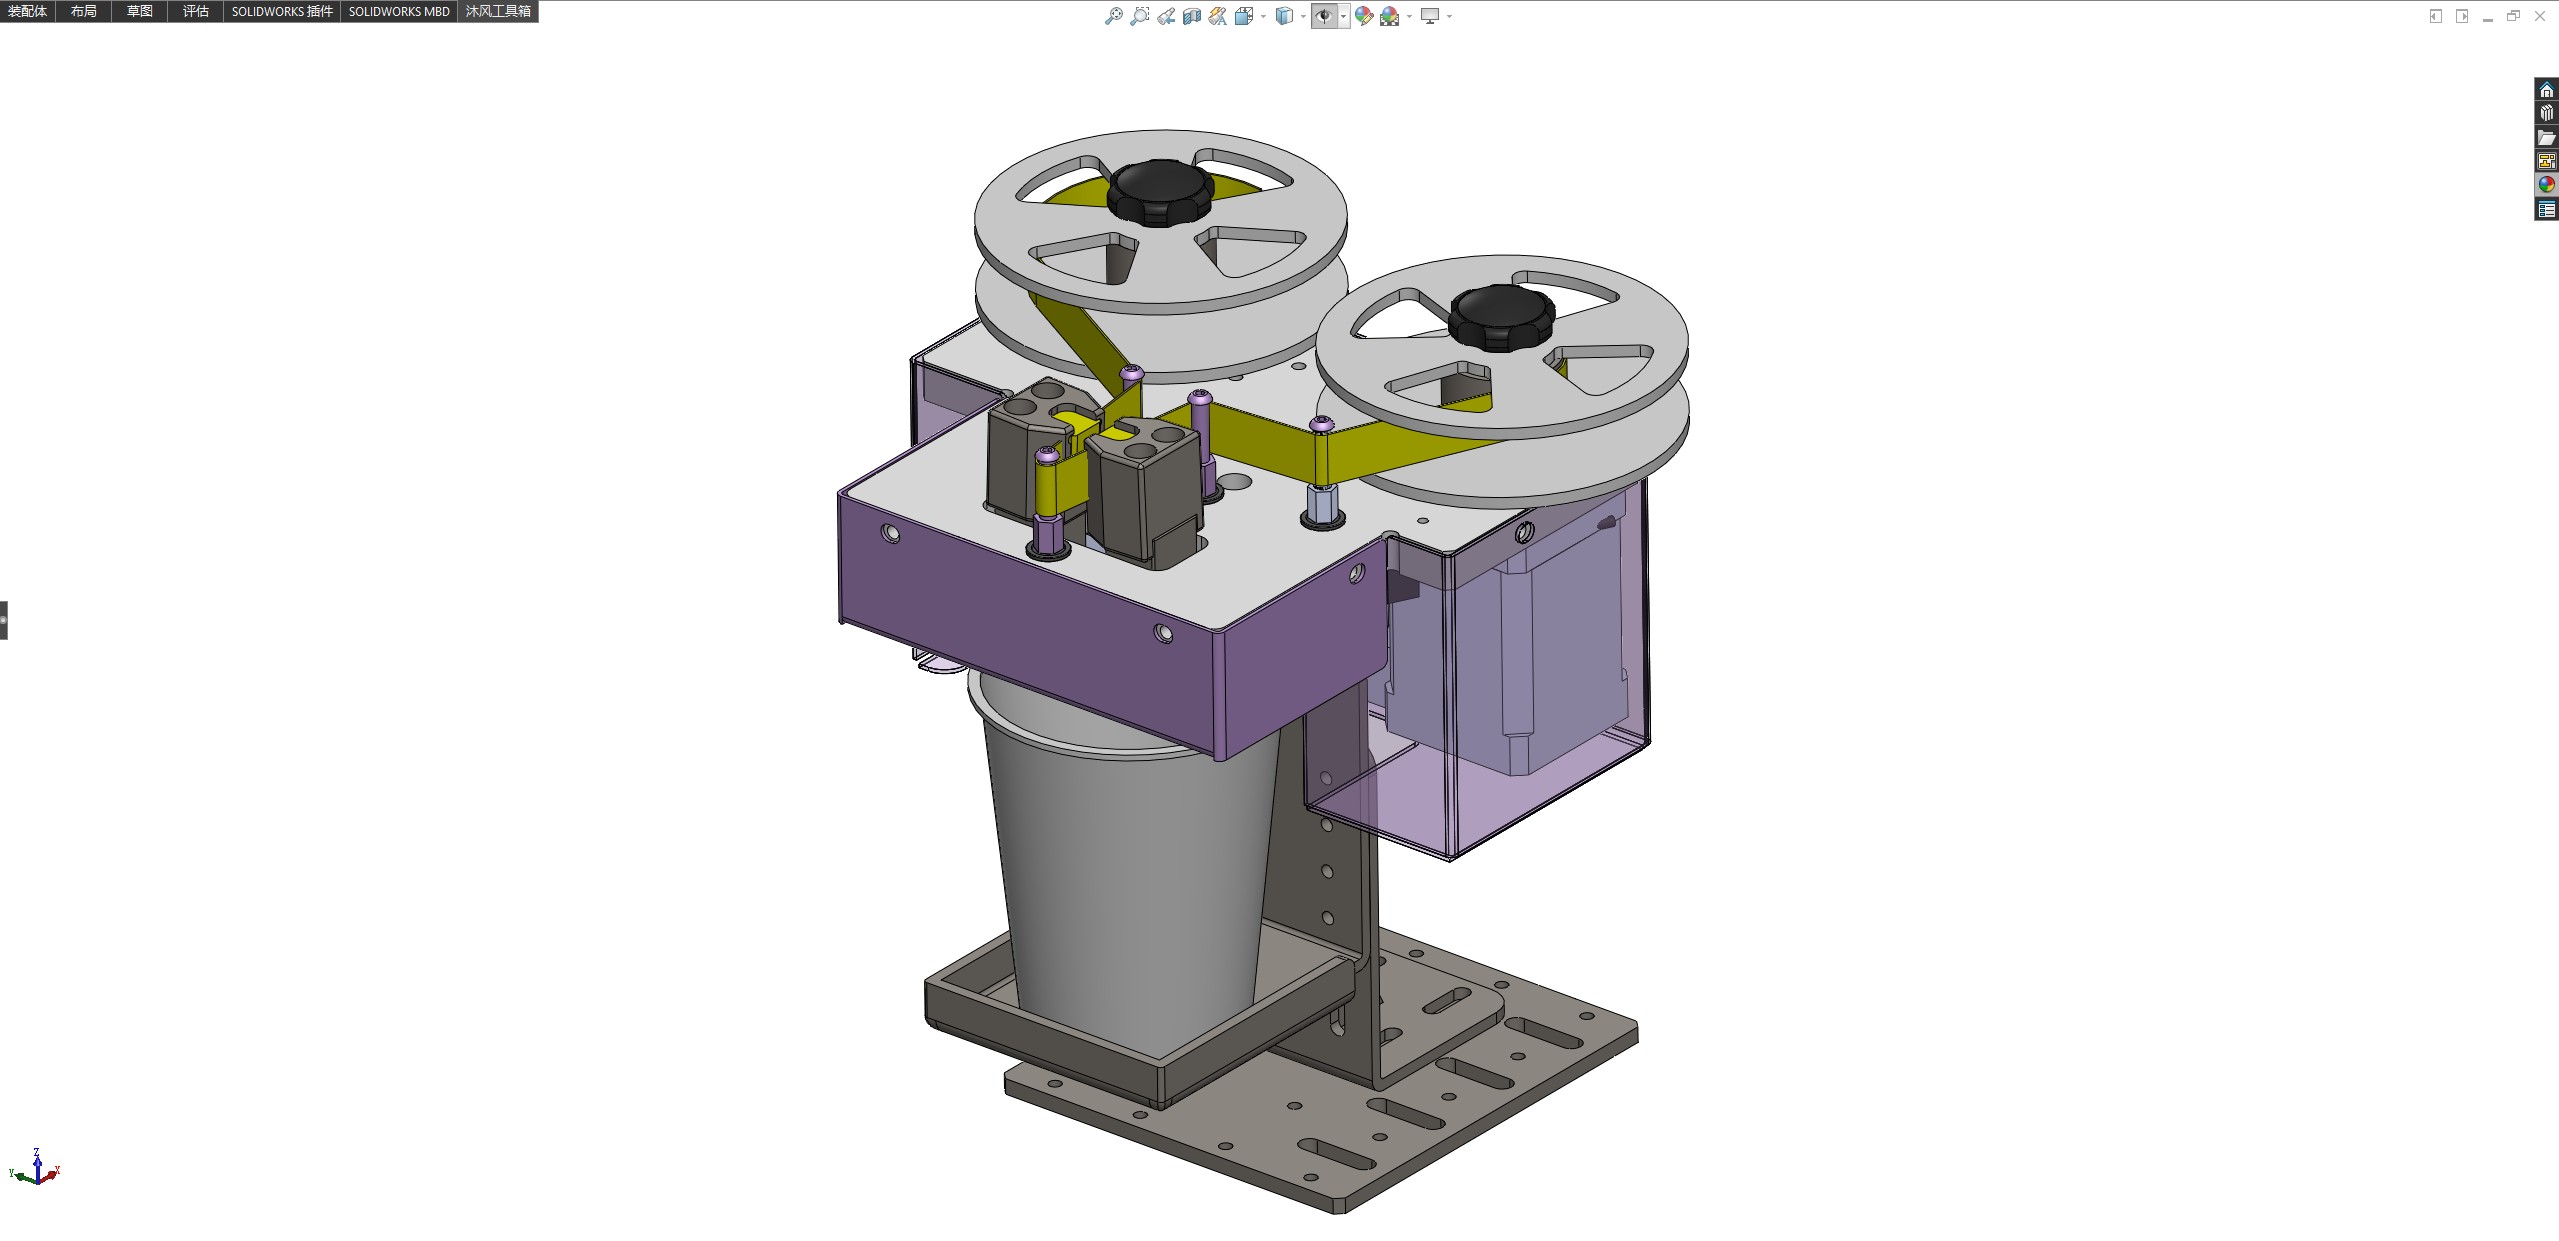Activate the Section View tool
2559x1241 pixels.
pyautogui.click(x=1192, y=16)
